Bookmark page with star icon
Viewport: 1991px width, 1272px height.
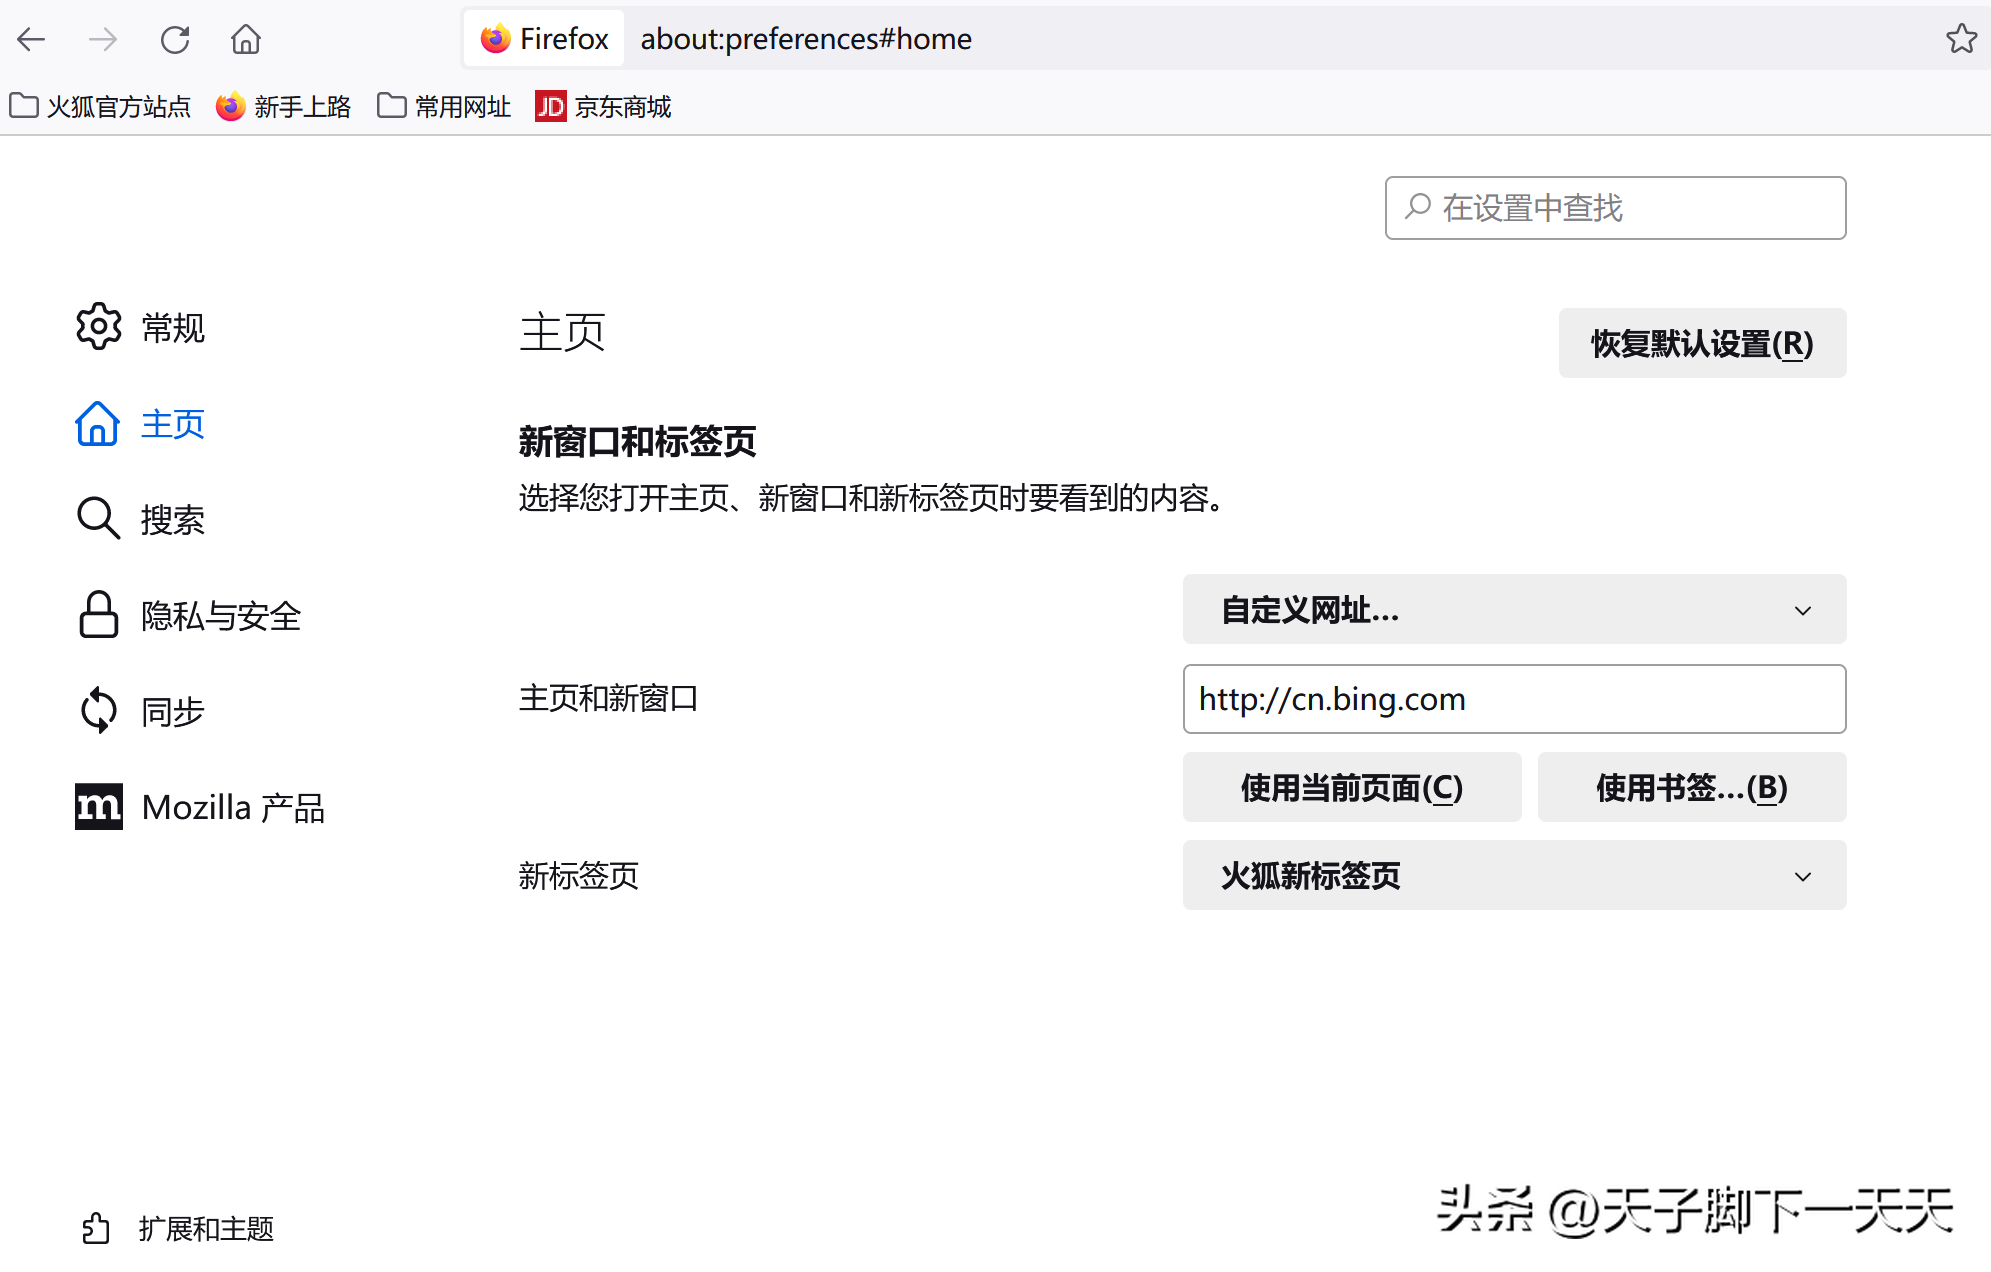point(1961,39)
